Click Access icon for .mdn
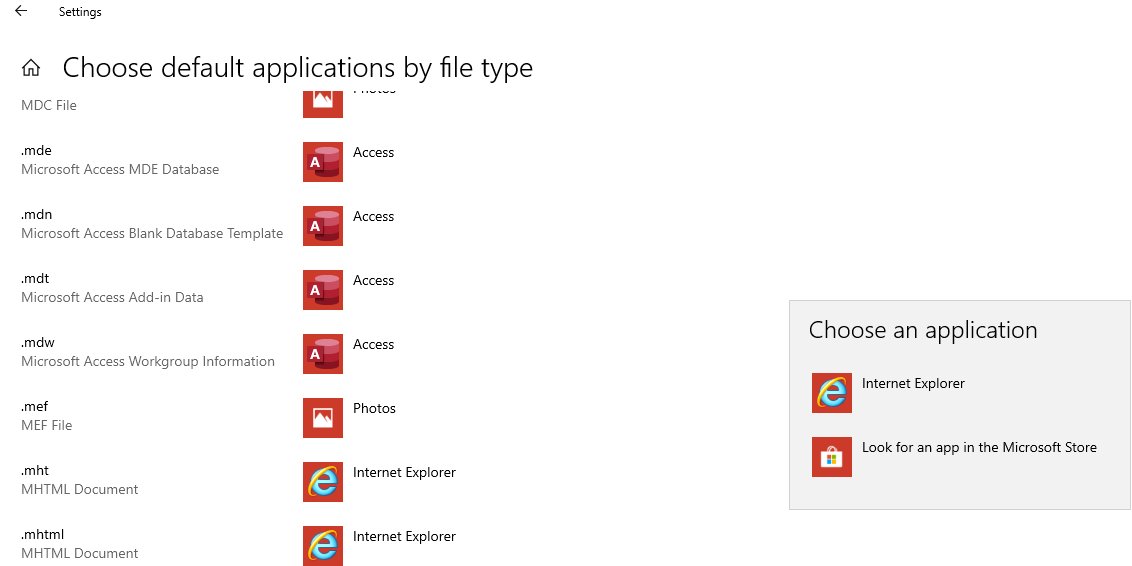Viewport: 1132px width, 566px height. pos(323,226)
